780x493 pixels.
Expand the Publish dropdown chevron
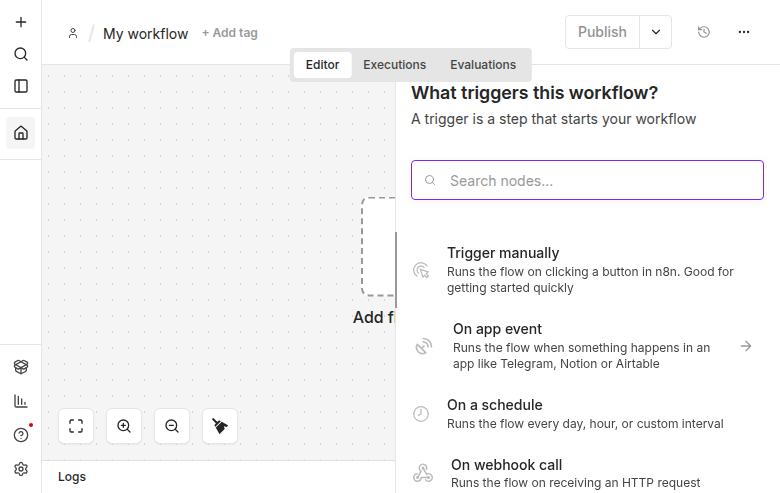[x=656, y=32]
